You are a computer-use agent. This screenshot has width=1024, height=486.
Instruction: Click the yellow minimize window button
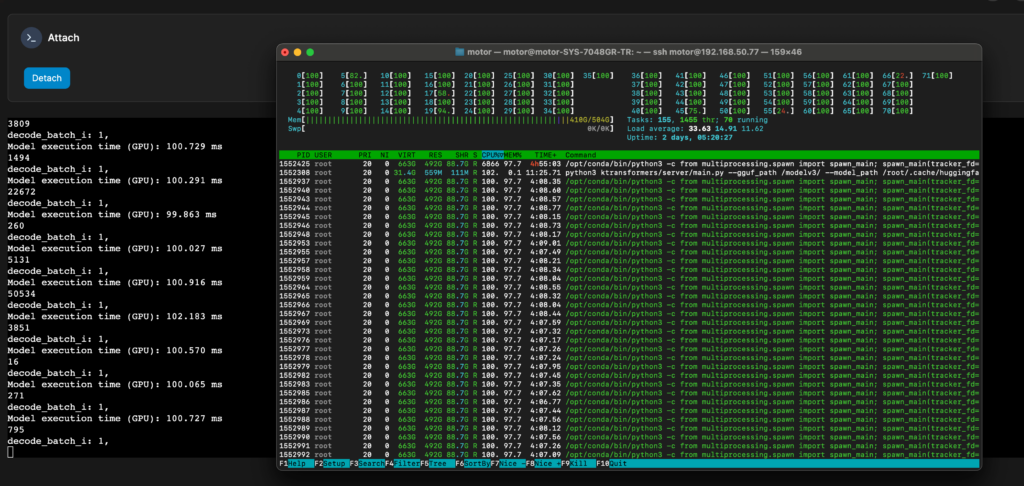(298, 52)
